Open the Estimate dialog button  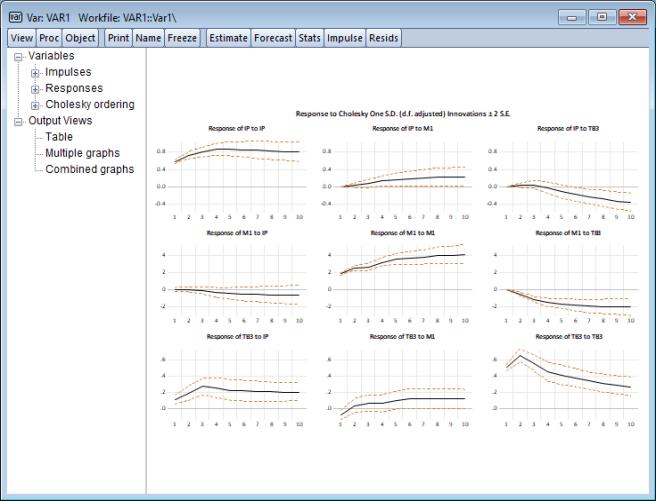click(227, 38)
